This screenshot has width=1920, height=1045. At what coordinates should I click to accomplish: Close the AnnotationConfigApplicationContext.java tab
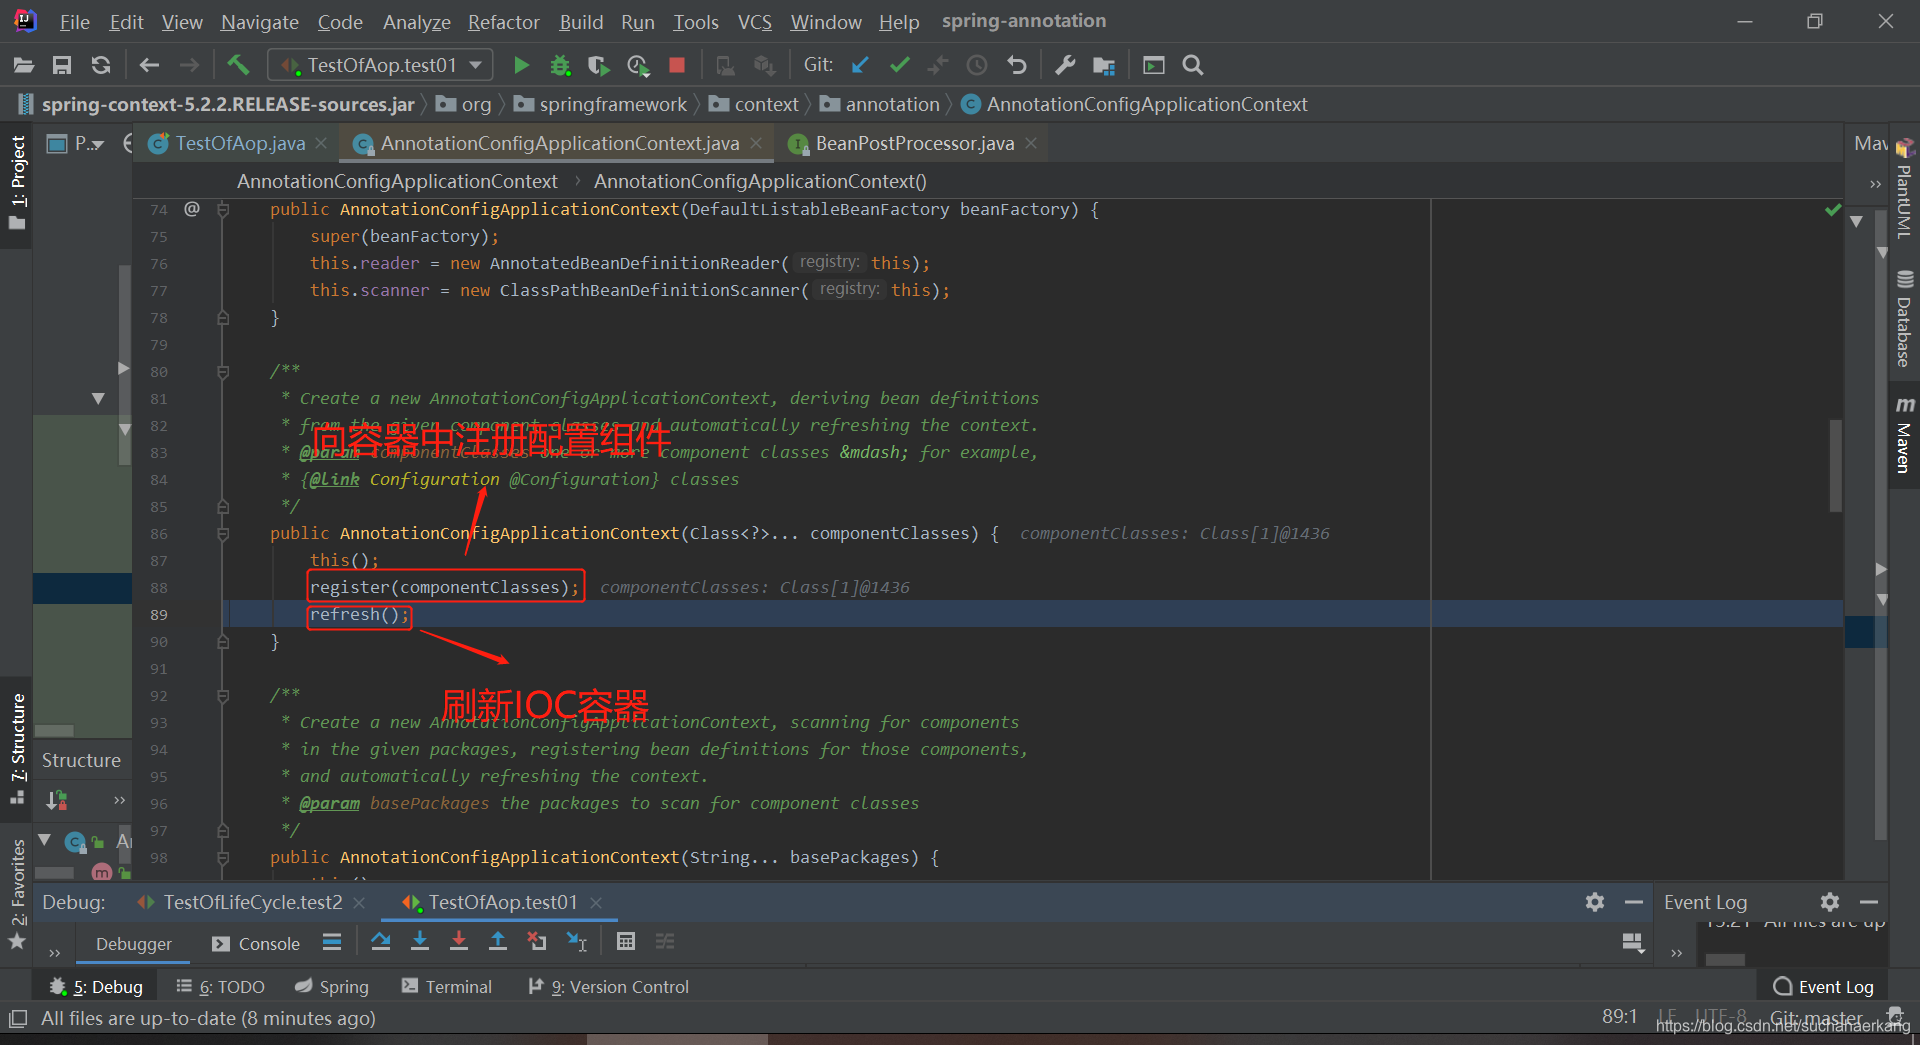(757, 143)
